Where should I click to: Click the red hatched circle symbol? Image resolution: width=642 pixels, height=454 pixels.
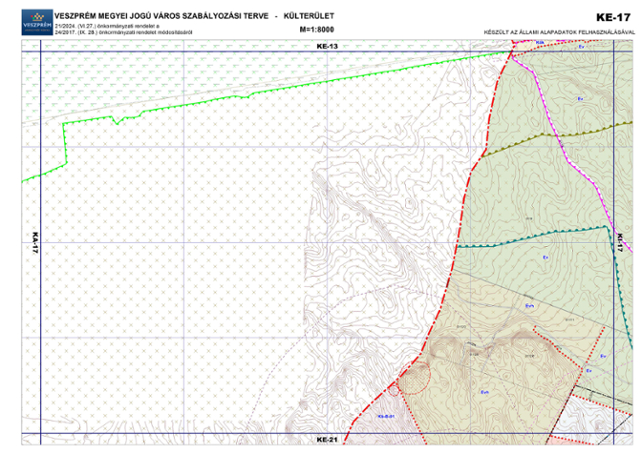(412, 377)
